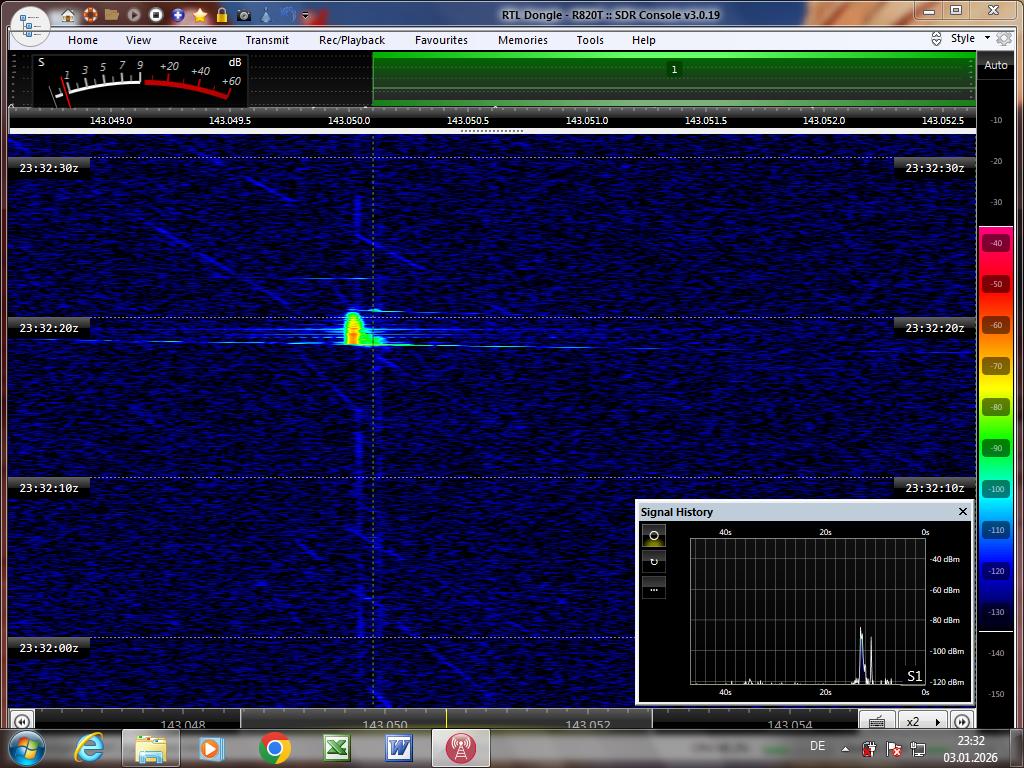Click the blue plus add icon

point(178,14)
